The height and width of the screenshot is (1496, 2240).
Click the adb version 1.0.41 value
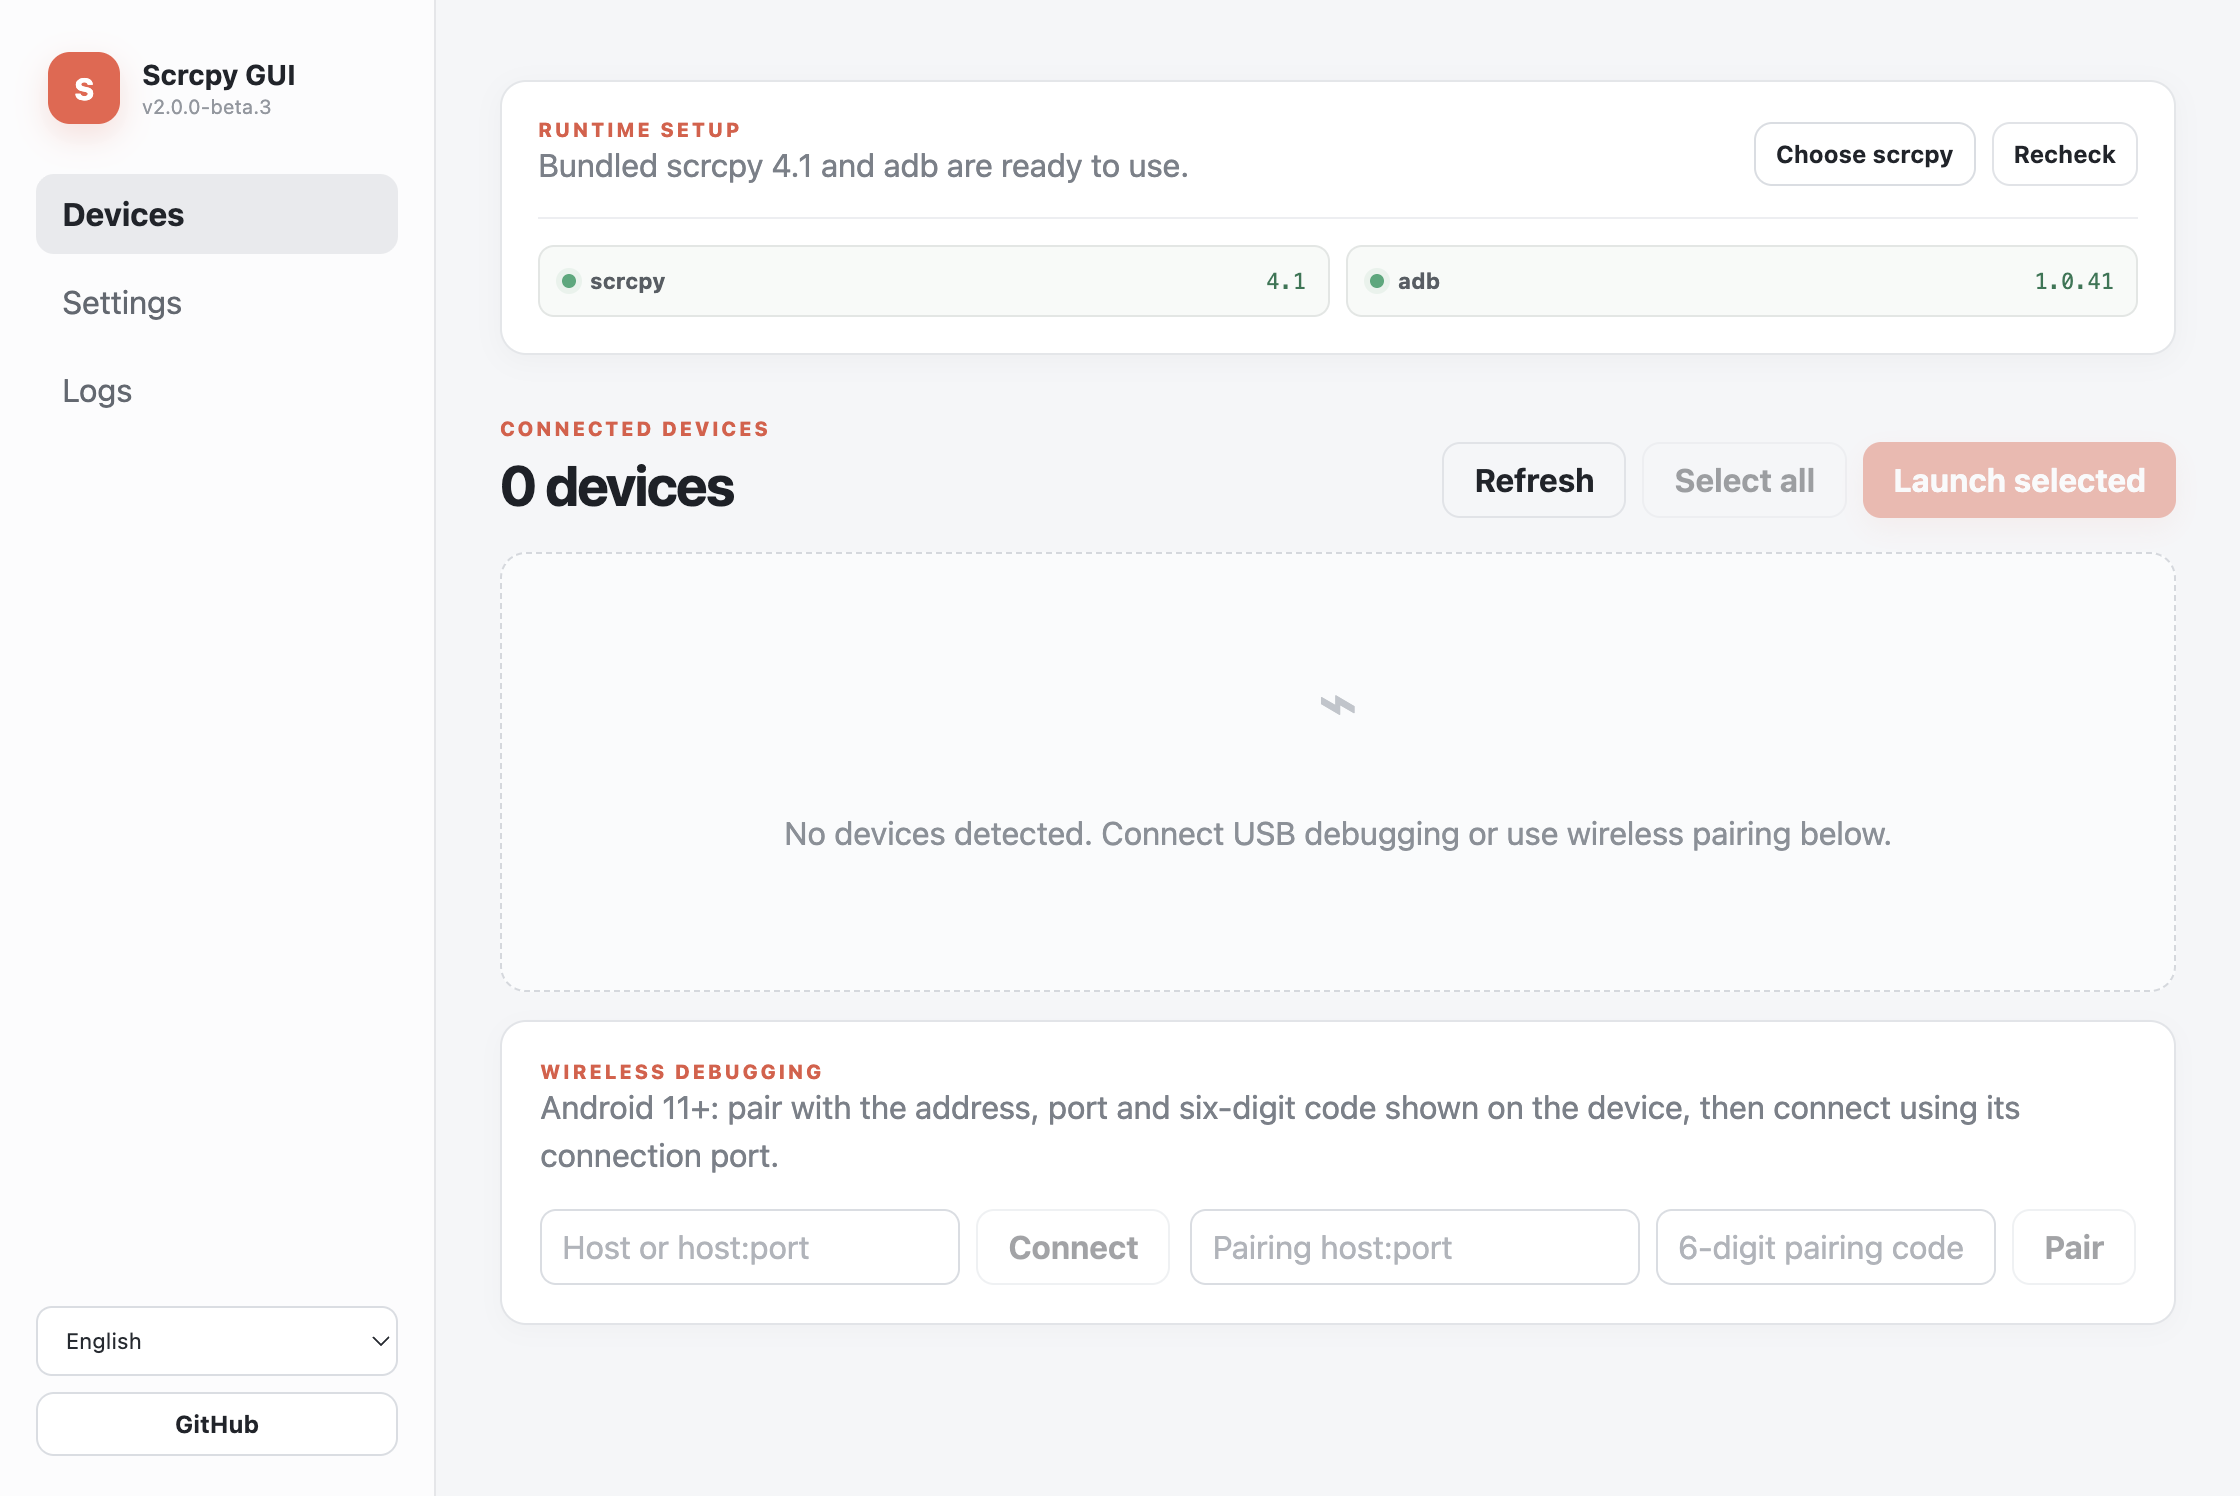tap(2074, 281)
